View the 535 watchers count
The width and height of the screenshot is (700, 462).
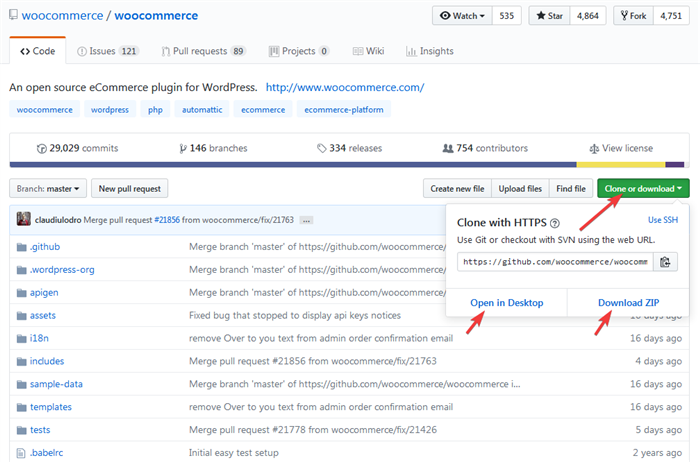coord(507,16)
